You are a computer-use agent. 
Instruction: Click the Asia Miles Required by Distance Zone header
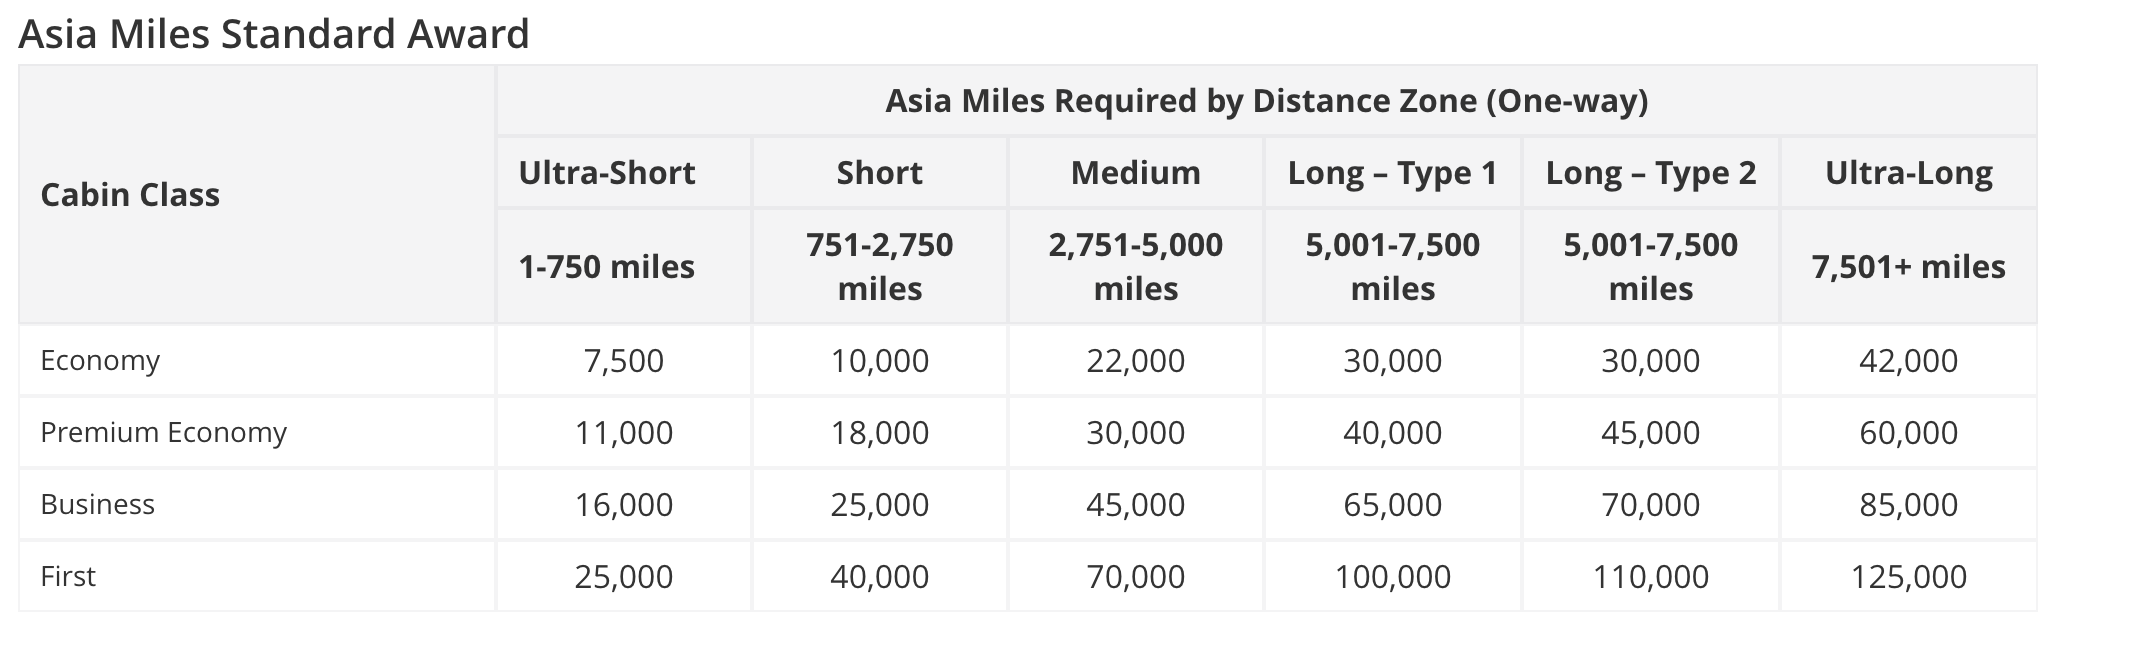click(x=1266, y=101)
